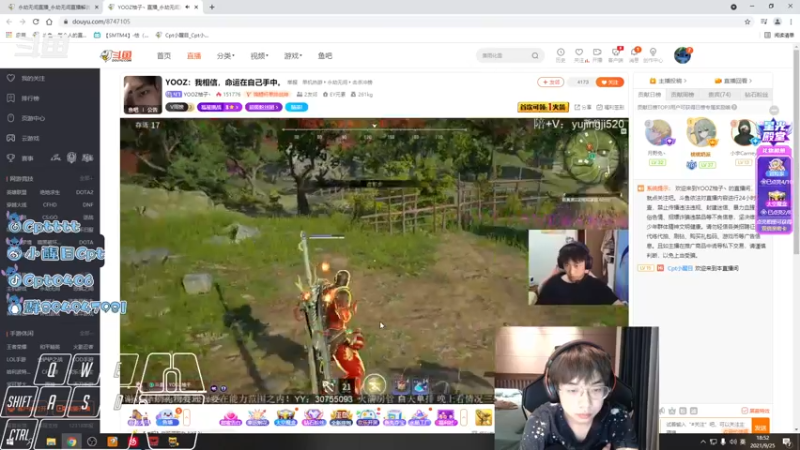
Task: Click the yellow 首次可得 banner button
Action: pyautogui.click(x=543, y=107)
